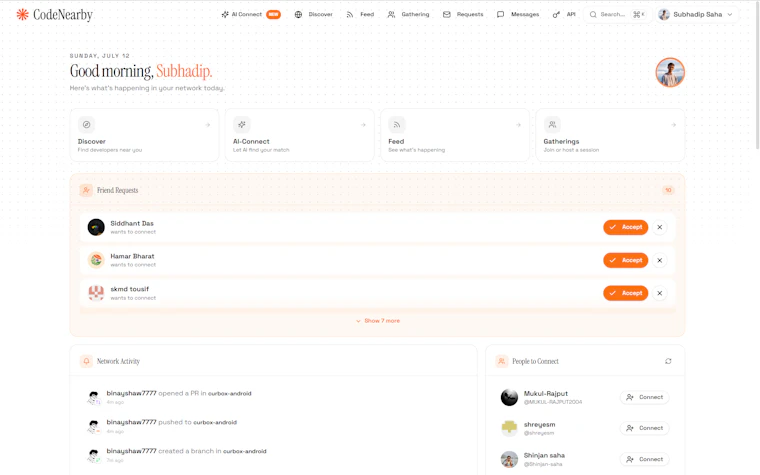760x475 pixels.
Task: Open the Discover card title
Action: 92,142
